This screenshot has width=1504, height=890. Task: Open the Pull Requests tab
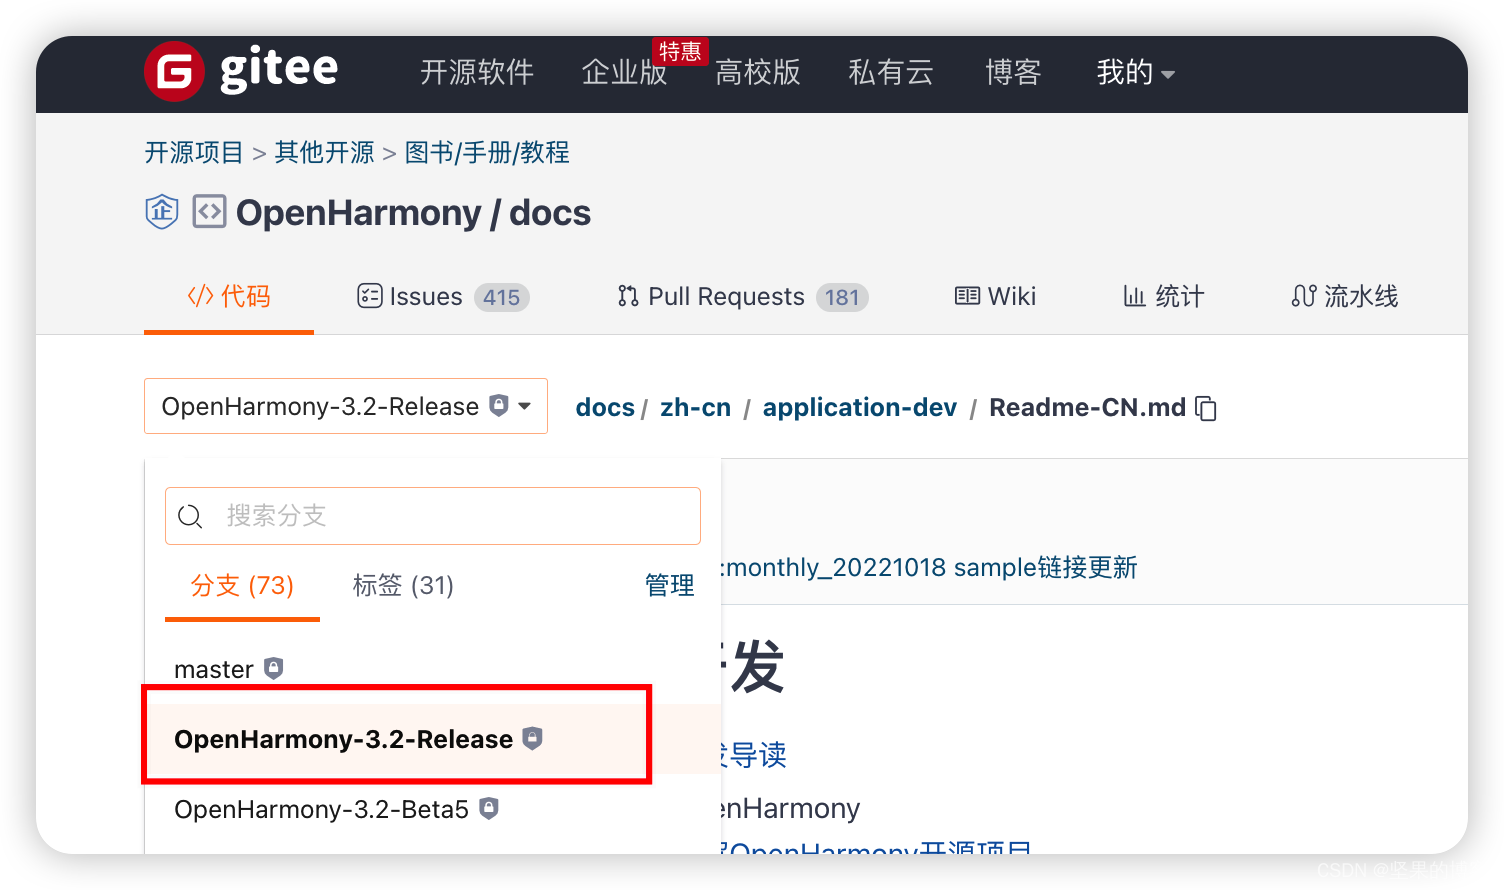(742, 297)
